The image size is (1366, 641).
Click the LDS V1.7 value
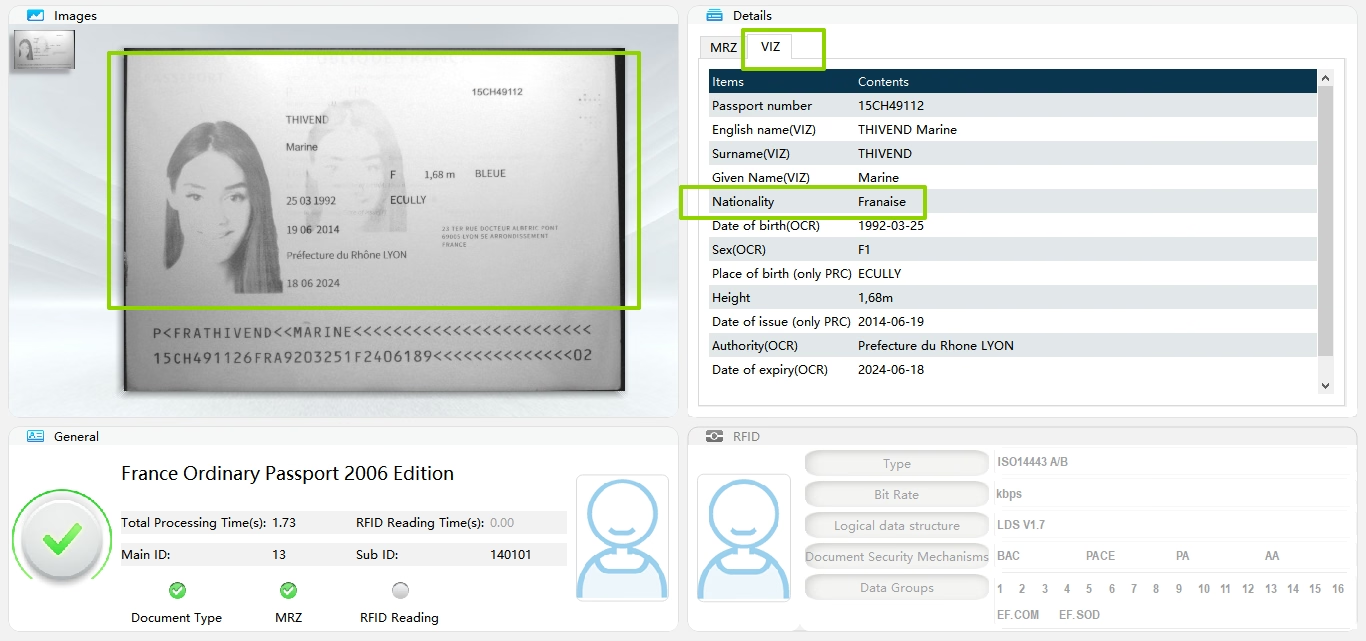(1021, 525)
